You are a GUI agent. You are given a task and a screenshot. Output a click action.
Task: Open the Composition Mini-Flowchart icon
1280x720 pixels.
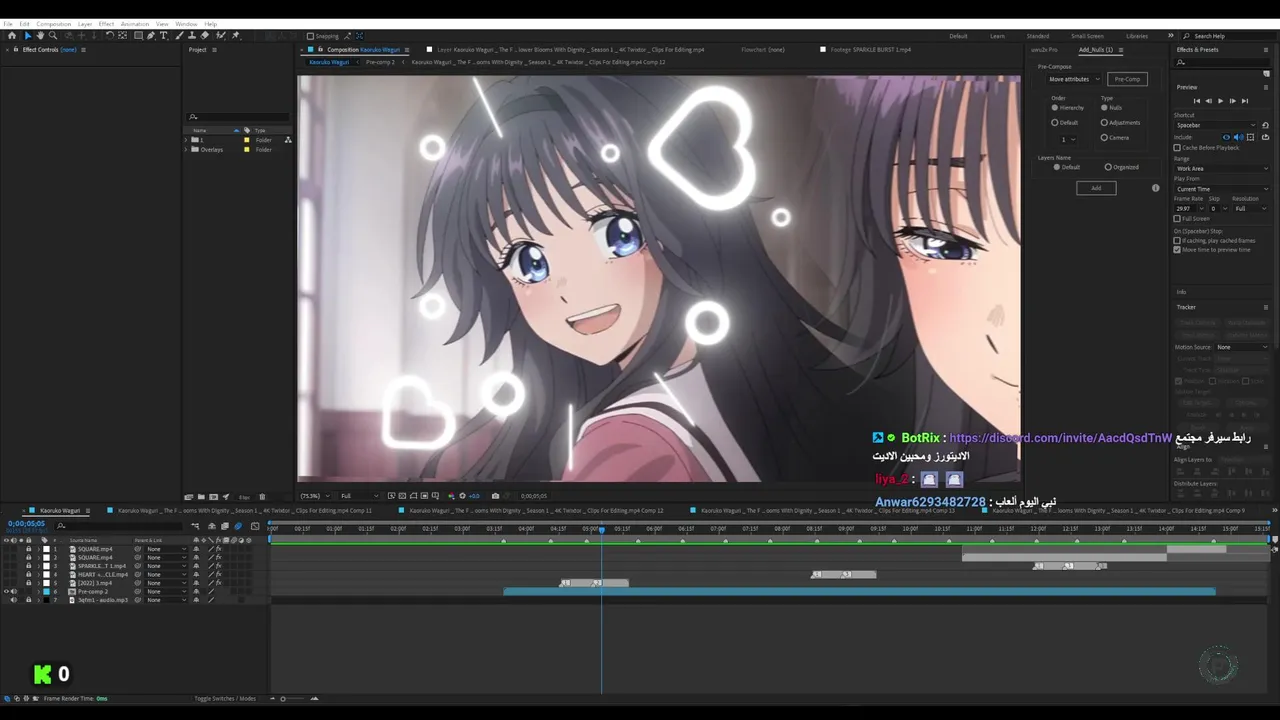coord(195,526)
